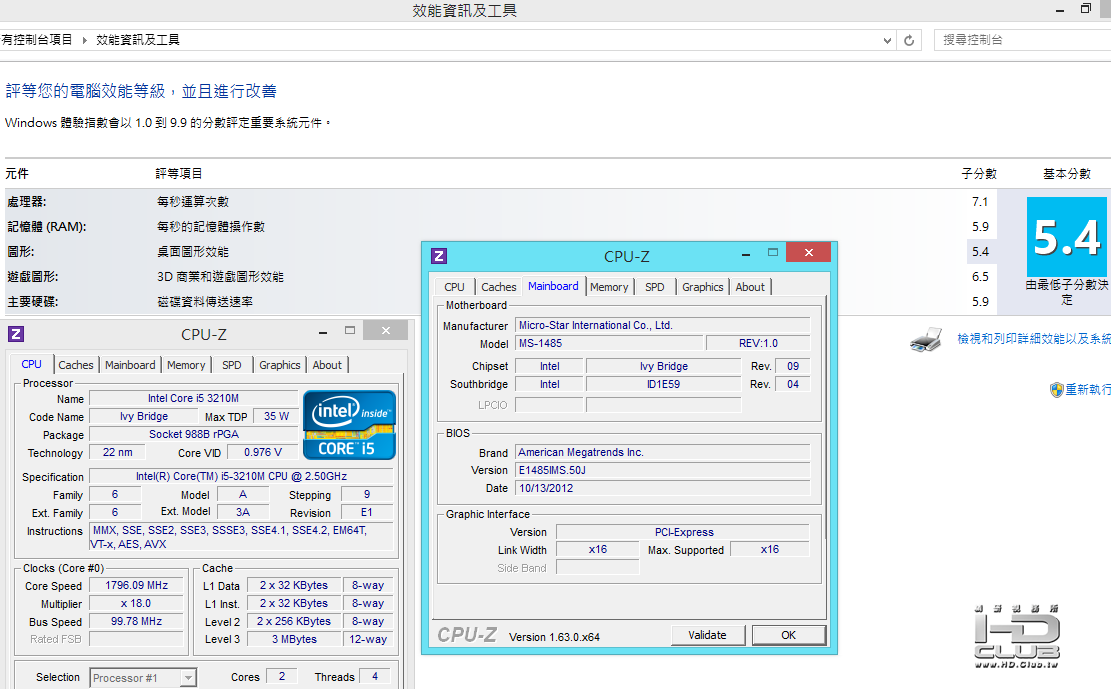This screenshot has height=689, width=1111.
Task: Click the CPU-Z logo icon in Mainboard window
Action: tap(439, 256)
